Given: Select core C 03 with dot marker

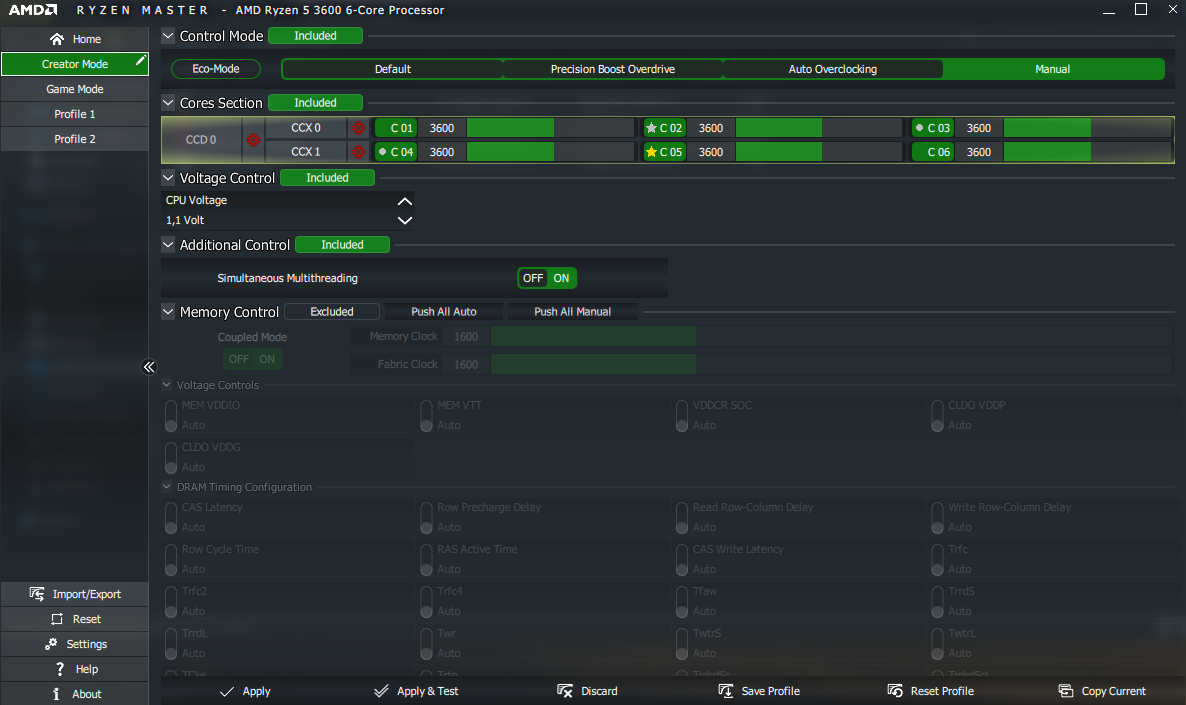Looking at the screenshot, I should tap(933, 128).
